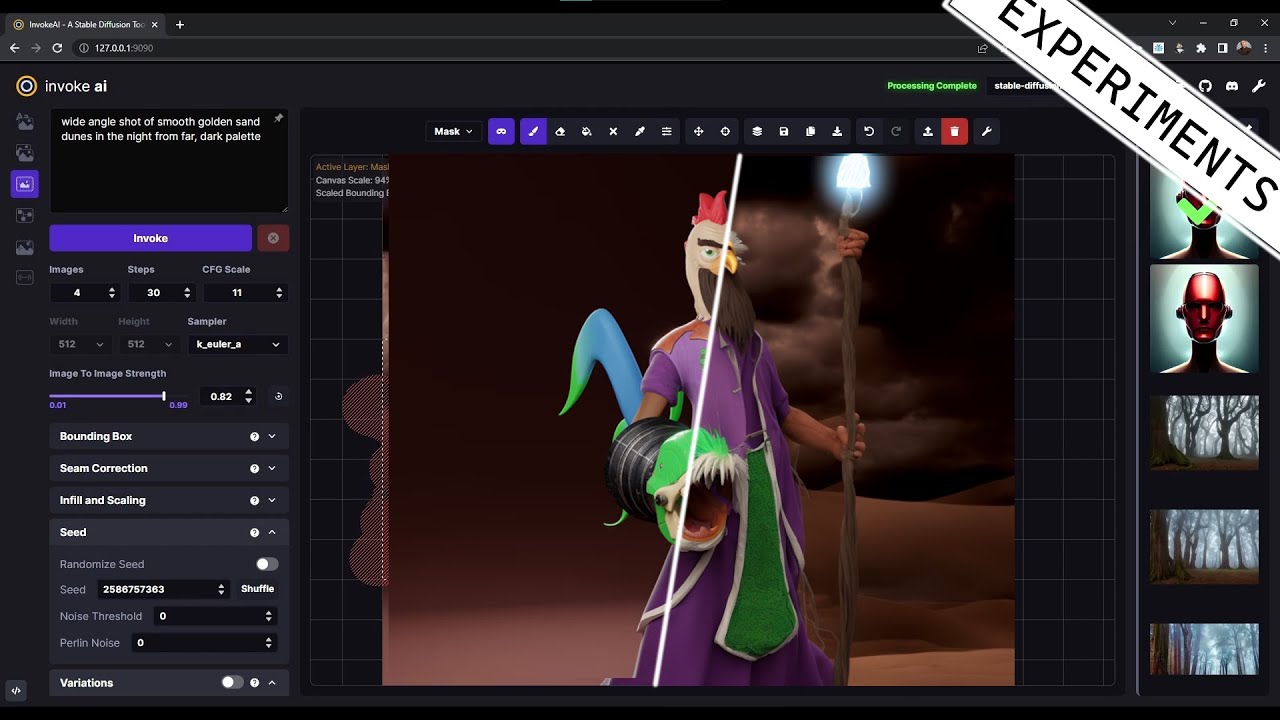Viewport: 1280px width, 720px height.
Task: Toggle the mask visibility icon
Action: click(501, 131)
